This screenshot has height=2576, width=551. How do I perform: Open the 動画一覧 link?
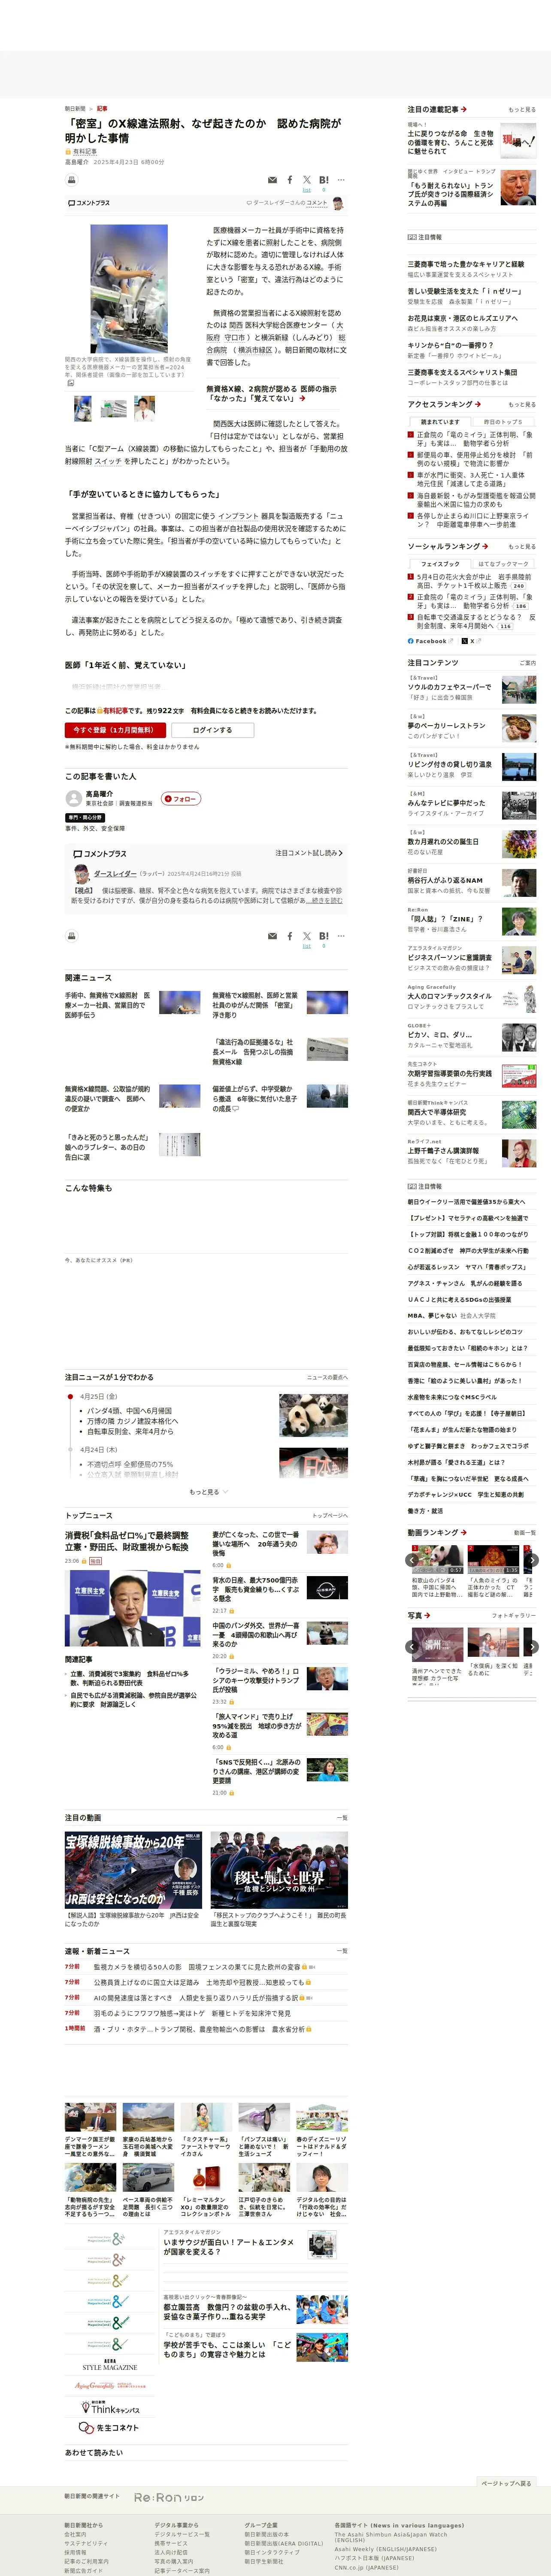[525, 1533]
